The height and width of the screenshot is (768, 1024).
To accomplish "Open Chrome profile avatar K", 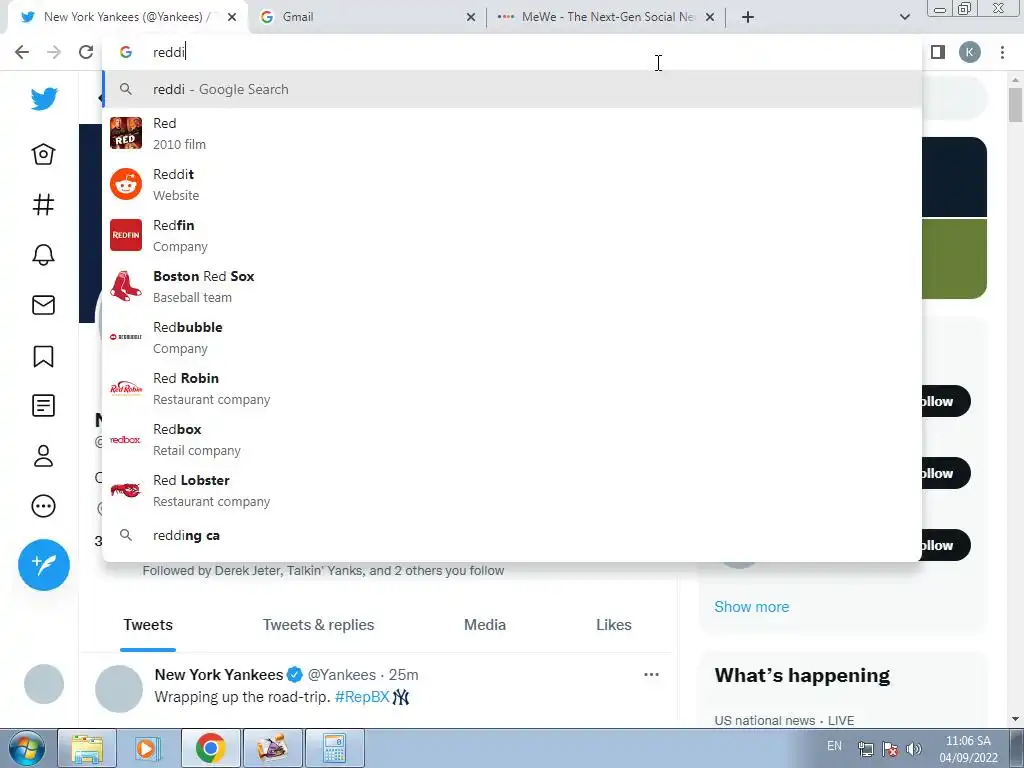I will pos(970,52).
